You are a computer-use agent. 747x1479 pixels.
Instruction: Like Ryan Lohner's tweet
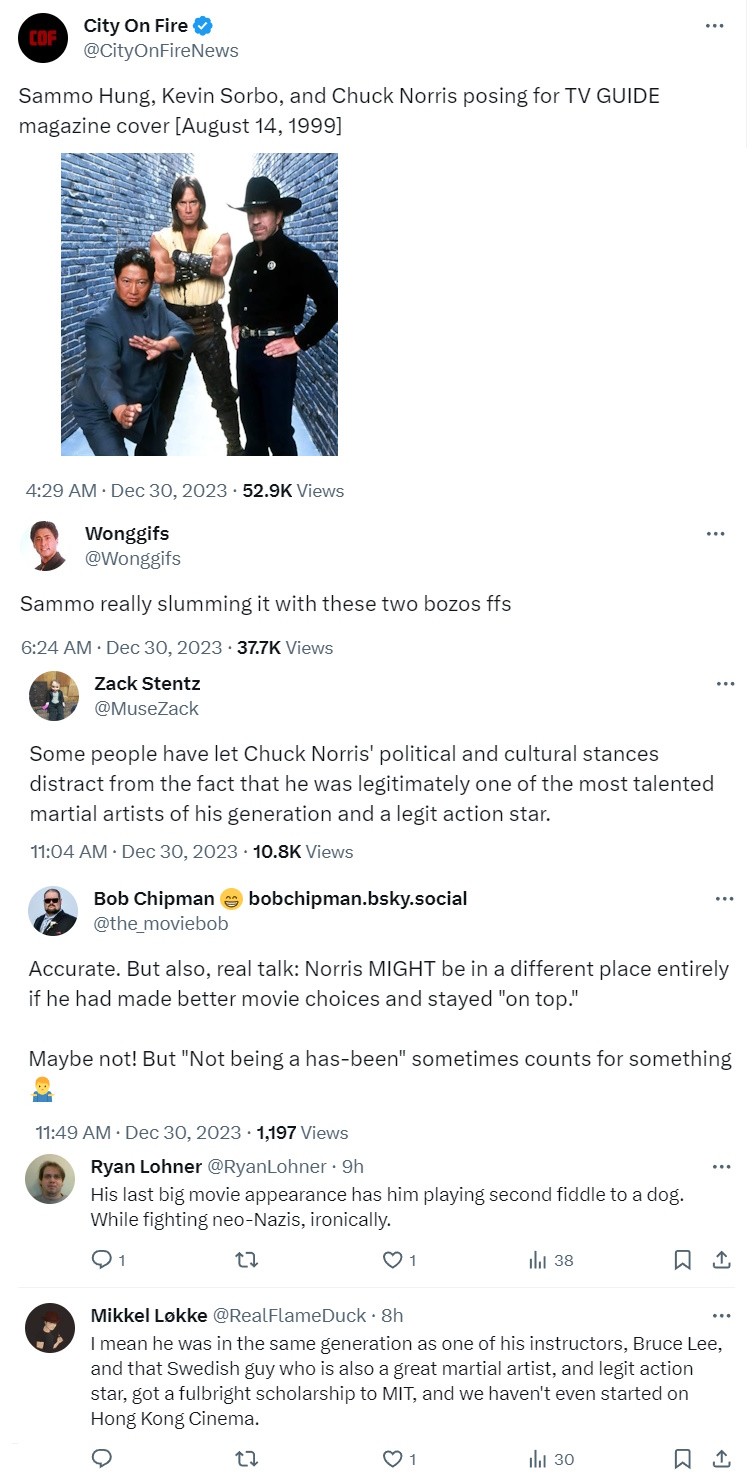[x=394, y=1260]
